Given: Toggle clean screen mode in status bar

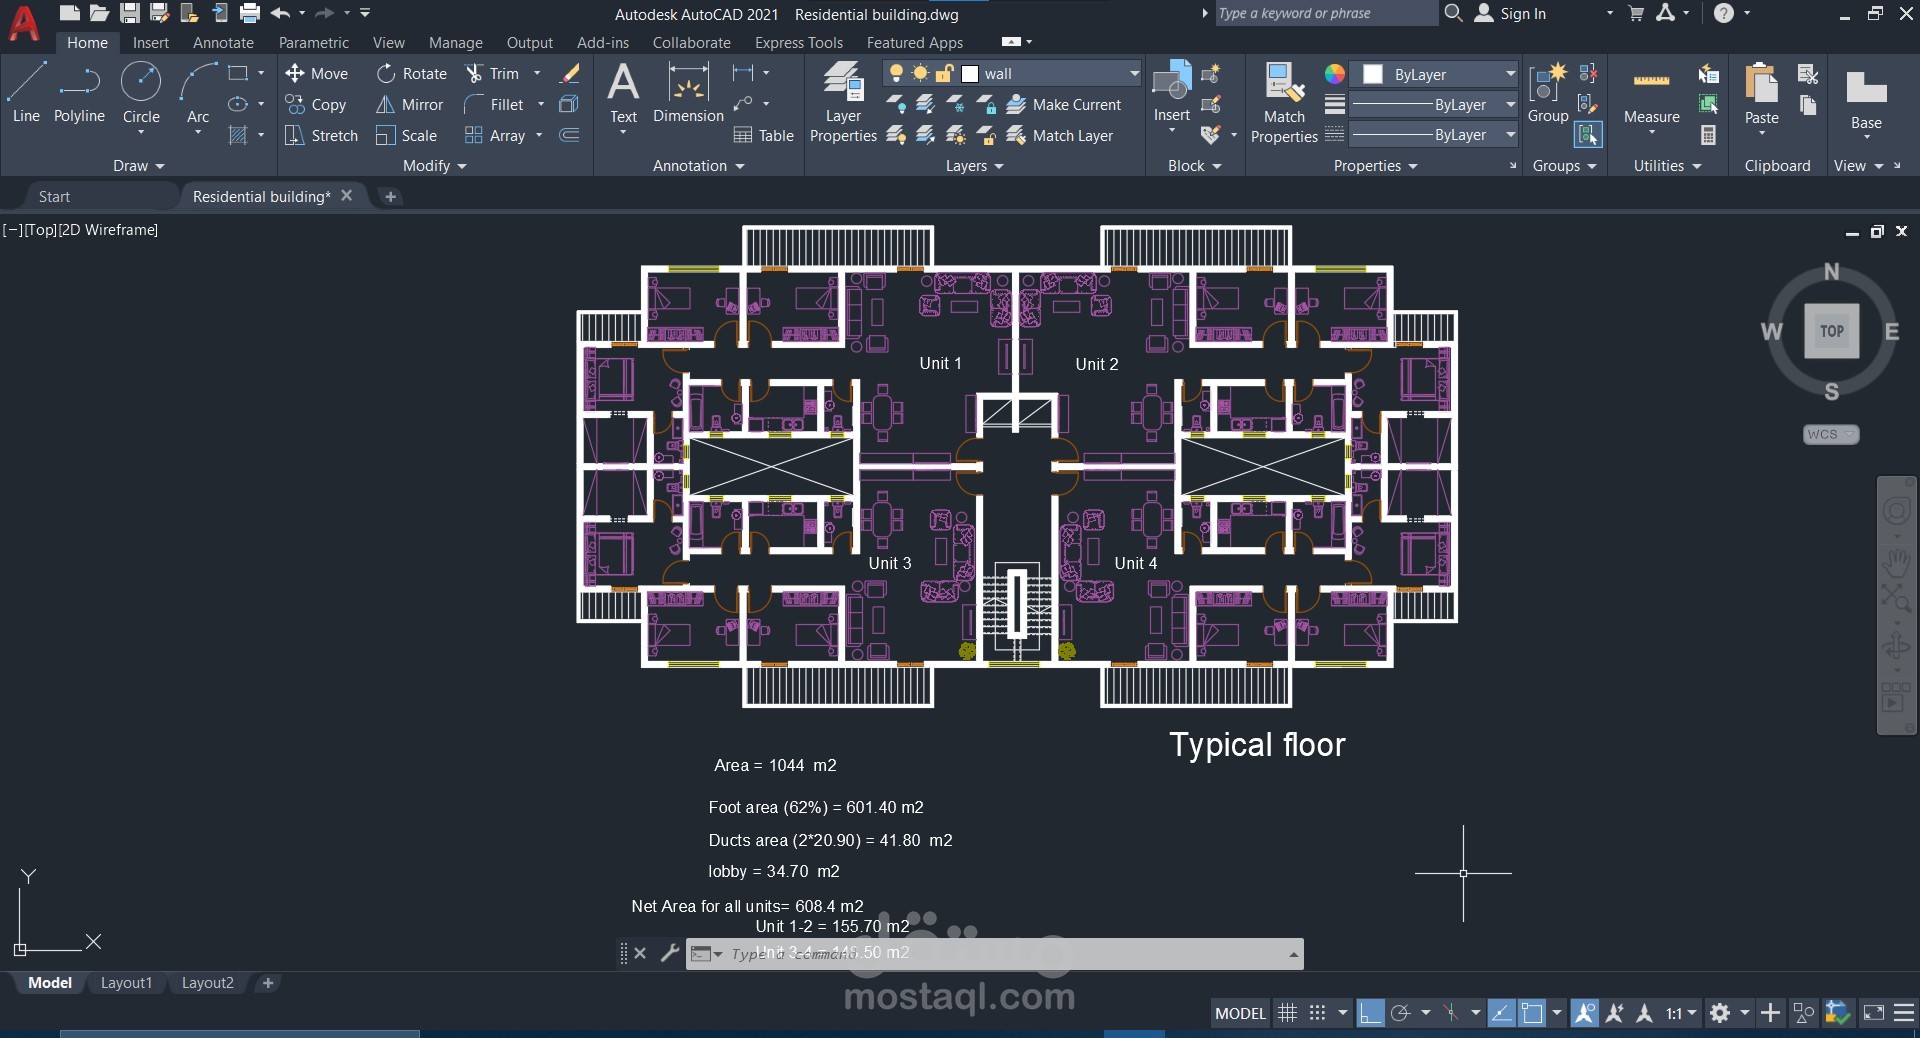Looking at the screenshot, I should 1873,1013.
